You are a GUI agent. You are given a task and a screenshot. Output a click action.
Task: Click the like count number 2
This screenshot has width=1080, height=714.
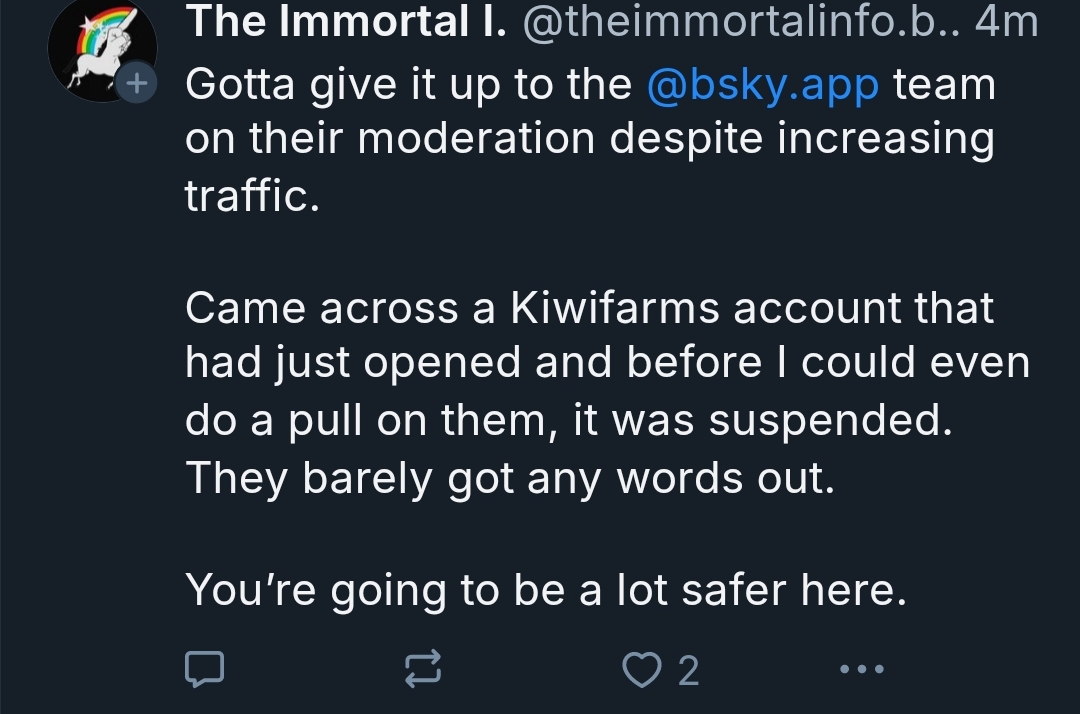click(688, 670)
